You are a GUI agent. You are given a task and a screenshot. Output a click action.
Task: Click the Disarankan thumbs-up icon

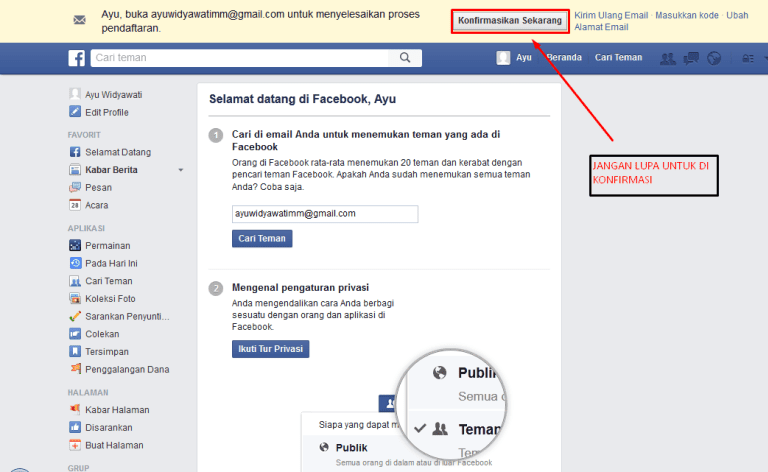pos(74,427)
